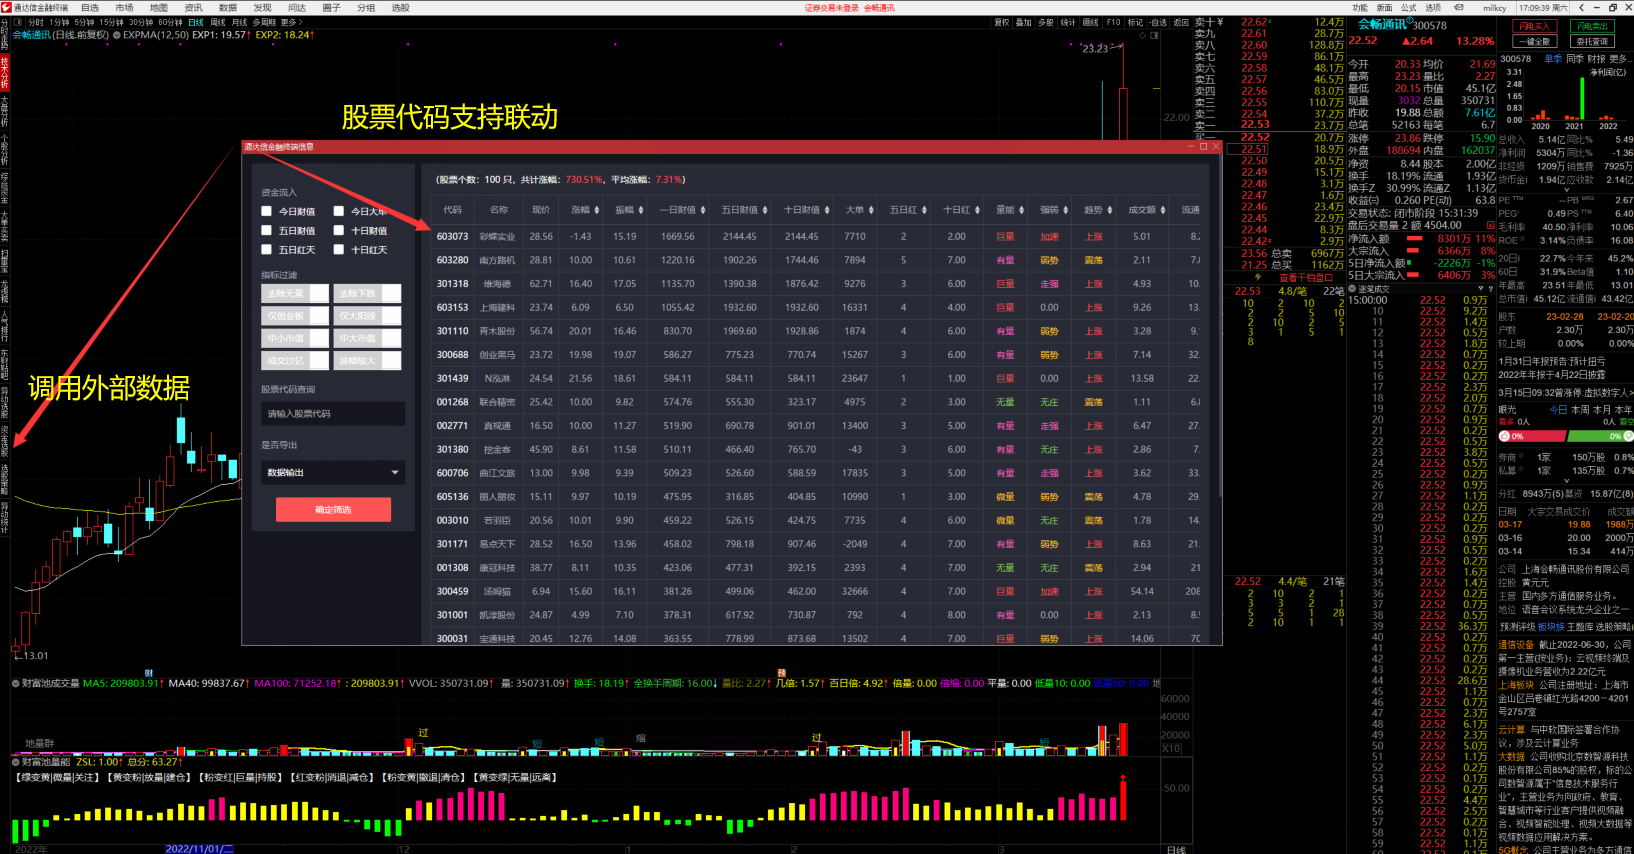Sort by 成交额 column arrows
This screenshot has width=1634, height=854.
point(1164,210)
